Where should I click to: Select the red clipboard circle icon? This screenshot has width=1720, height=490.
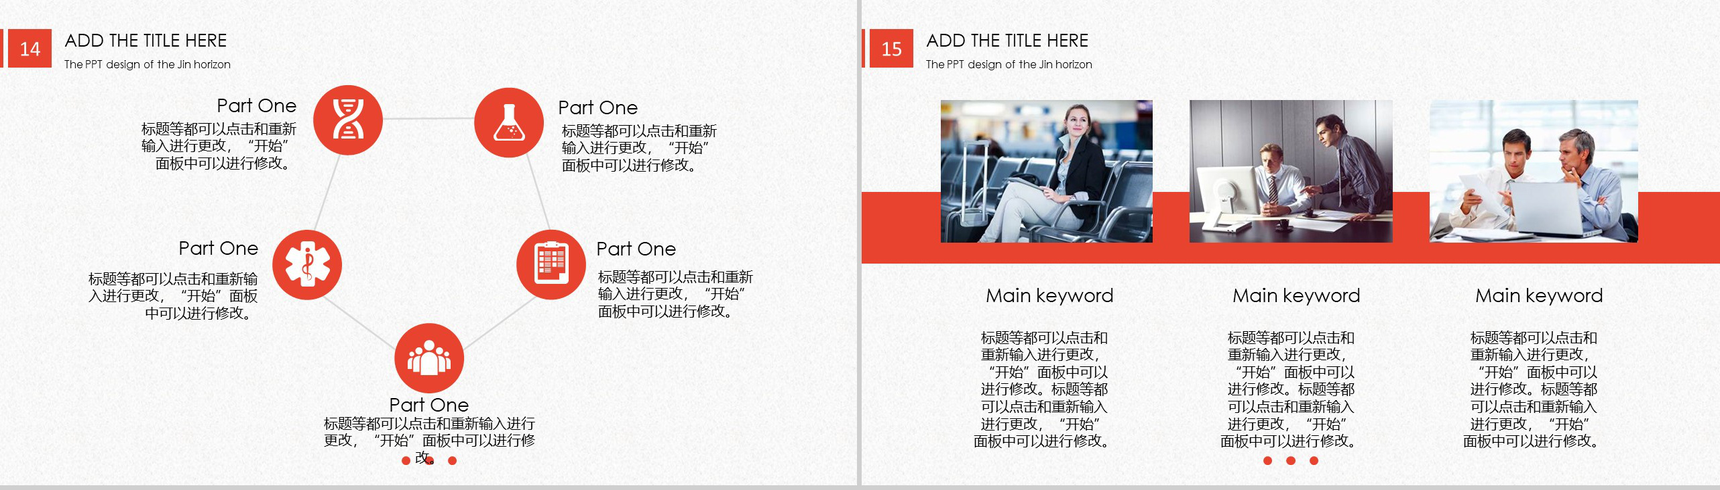pyautogui.click(x=551, y=265)
